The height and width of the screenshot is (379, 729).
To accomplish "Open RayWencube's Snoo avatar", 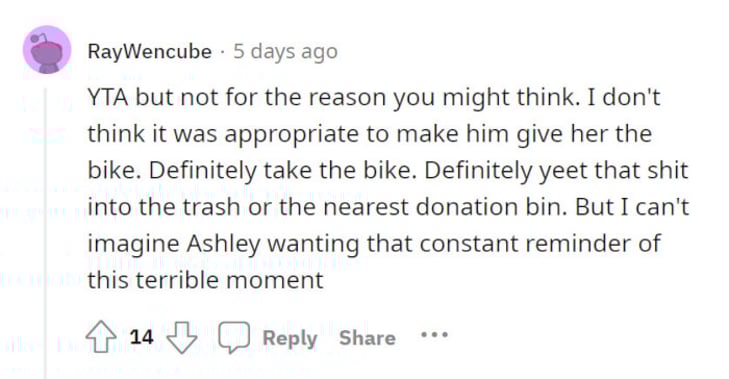I will pos(47,50).
